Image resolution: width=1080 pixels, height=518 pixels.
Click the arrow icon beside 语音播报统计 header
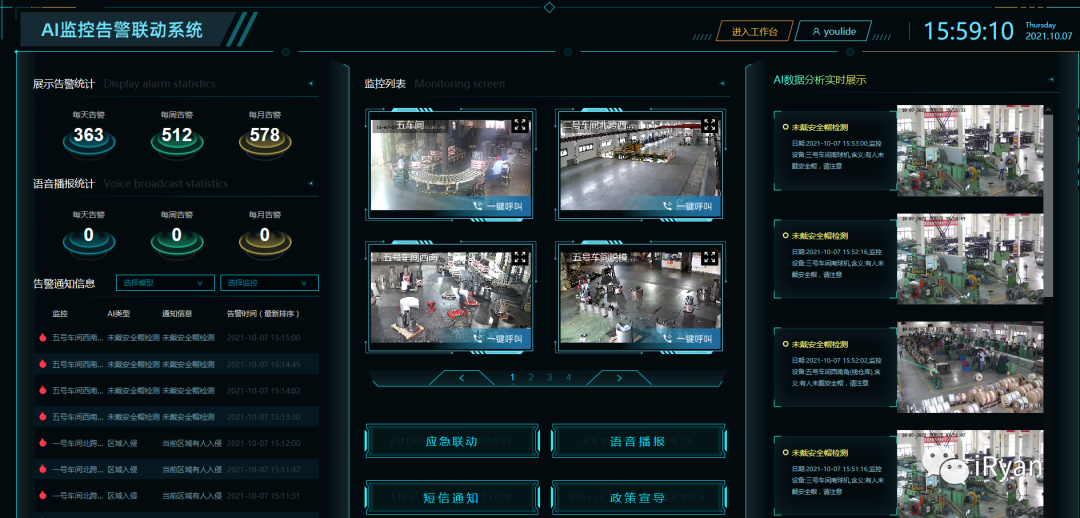click(x=311, y=183)
